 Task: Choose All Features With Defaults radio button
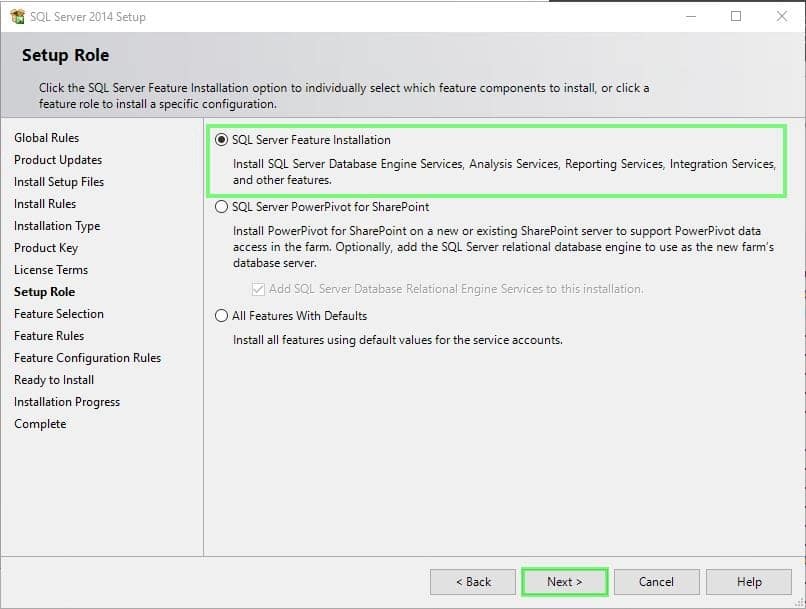click(221, 316)
